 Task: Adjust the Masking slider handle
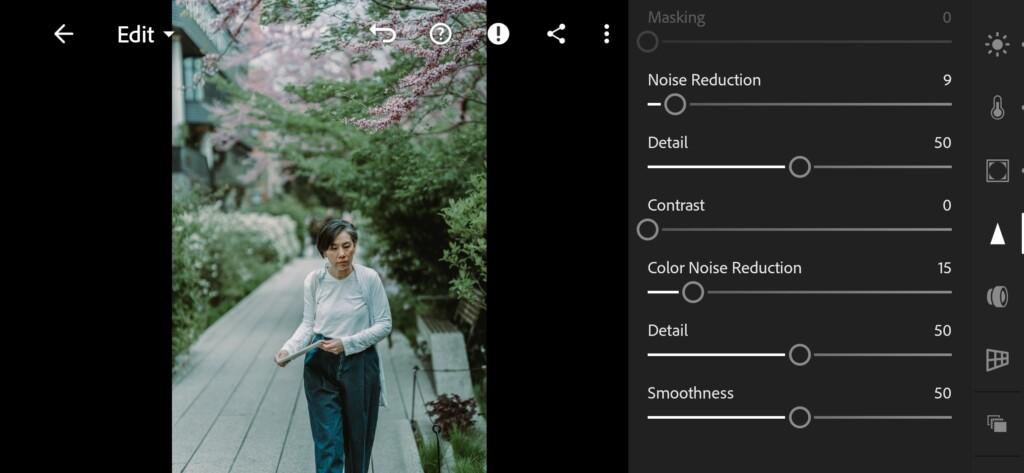pos(647,42)
